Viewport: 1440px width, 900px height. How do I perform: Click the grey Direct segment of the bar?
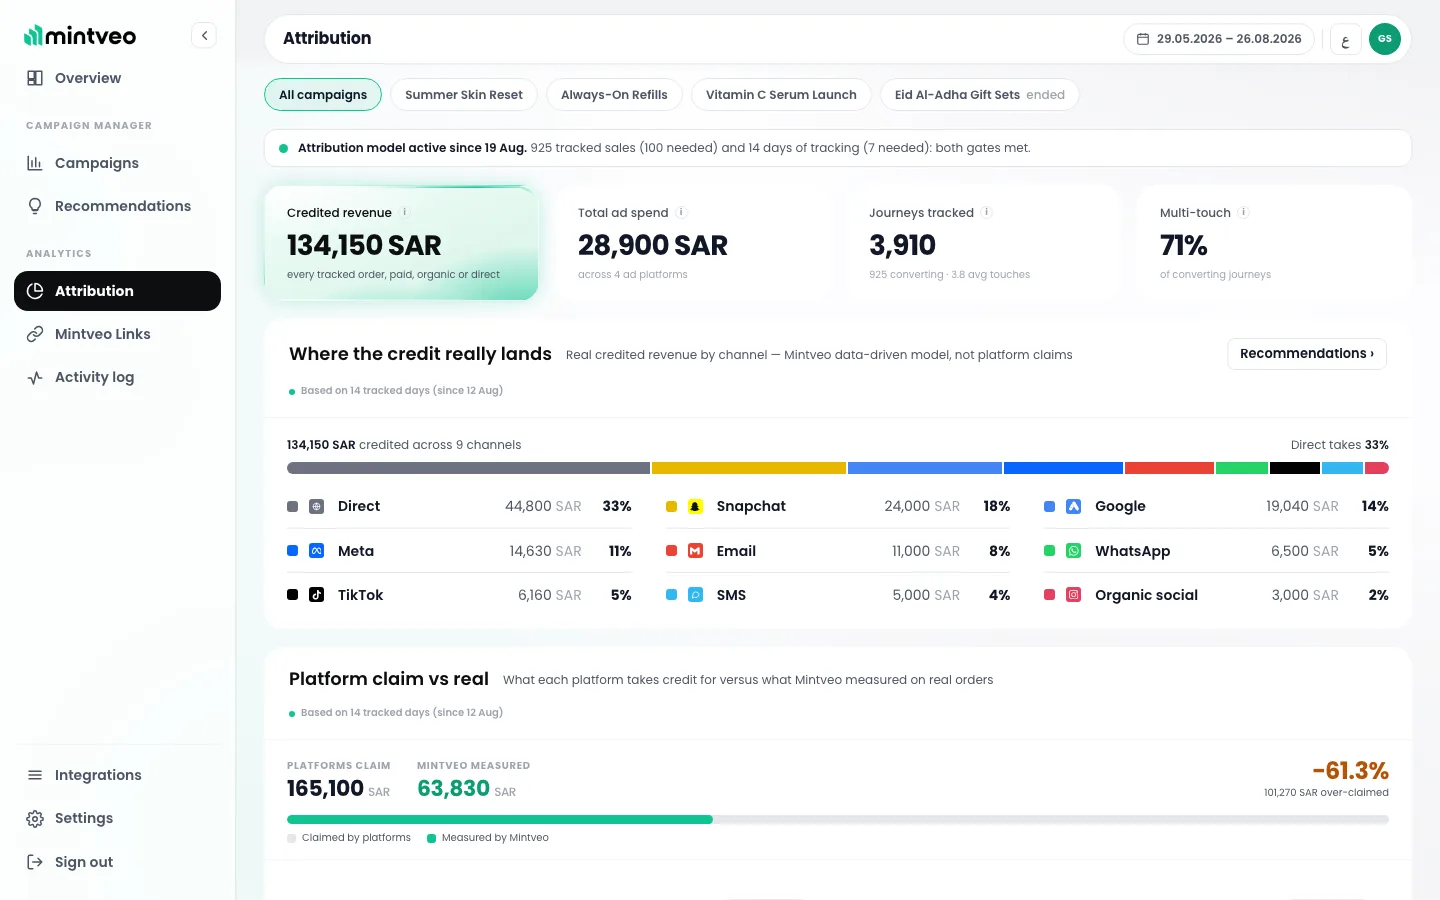[x=468, y=468]
